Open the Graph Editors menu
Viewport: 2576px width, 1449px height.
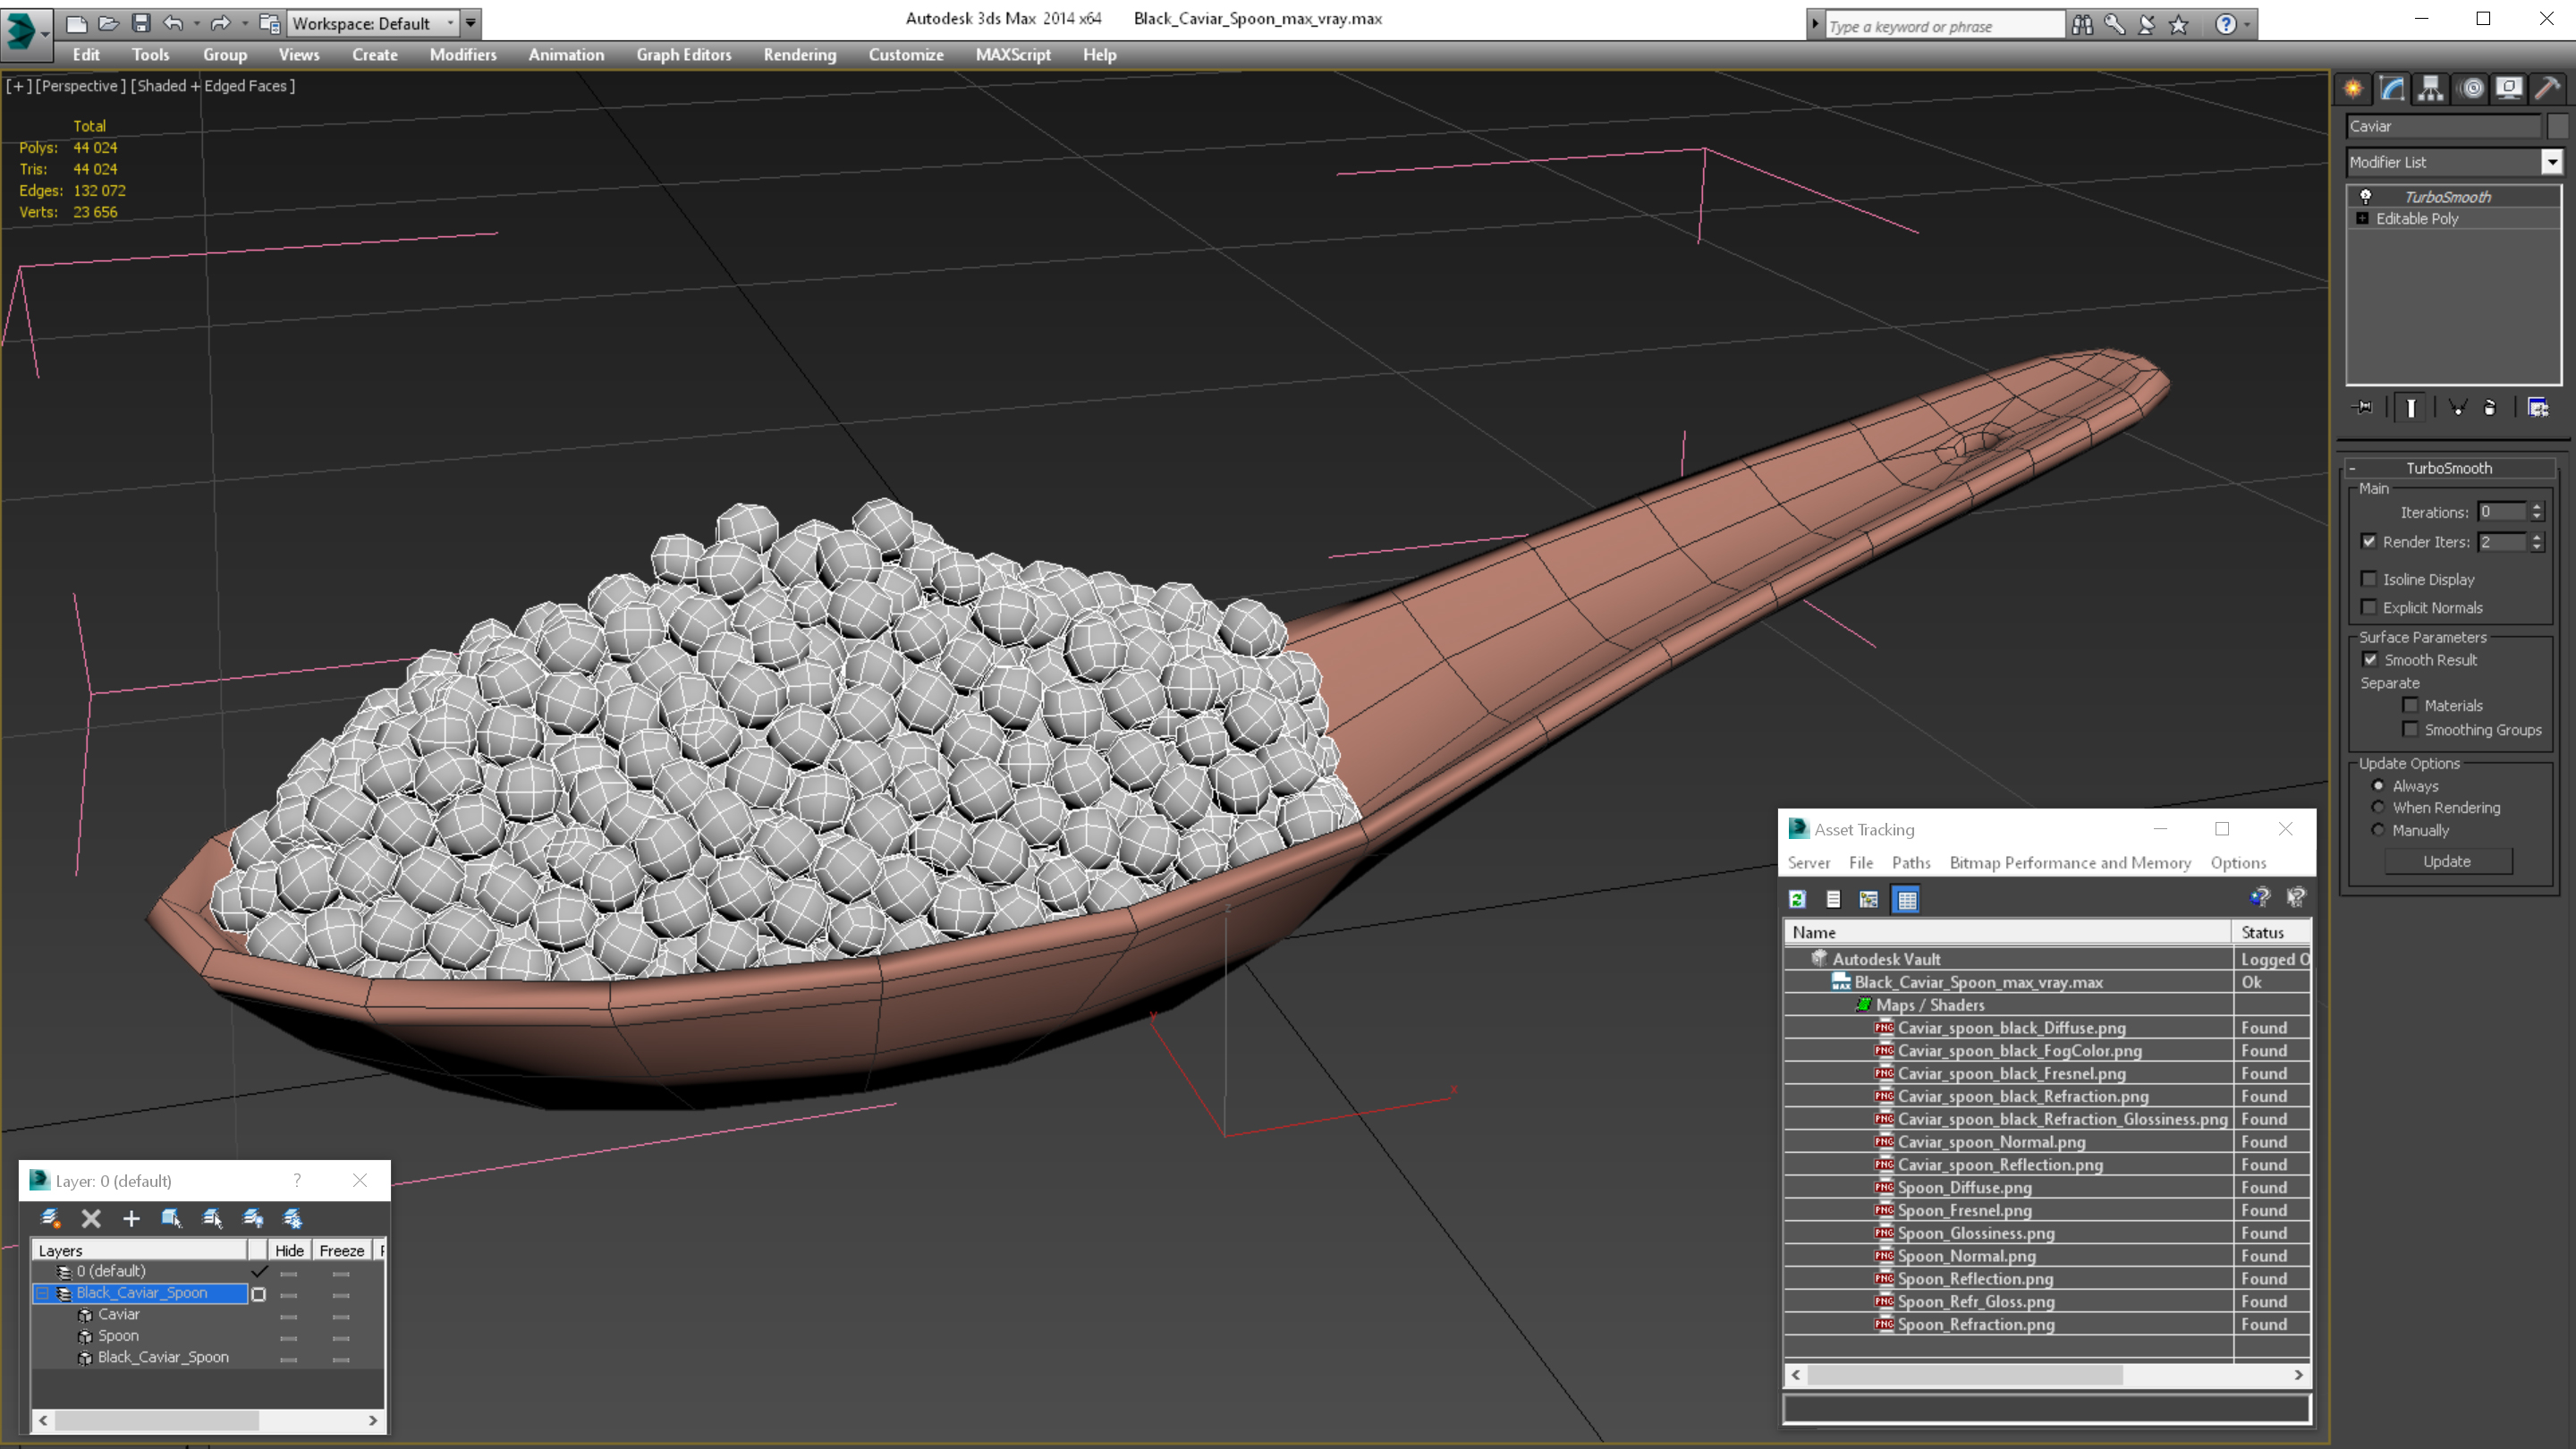[683, 55]
